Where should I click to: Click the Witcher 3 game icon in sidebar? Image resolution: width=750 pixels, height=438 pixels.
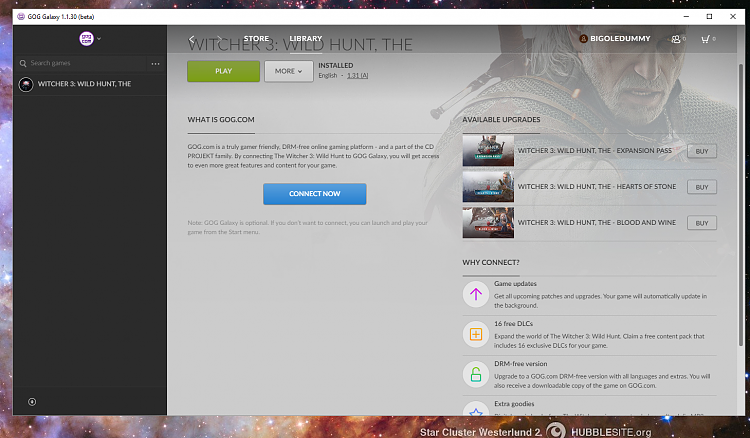pyautogui.click(x=26, y=85)
